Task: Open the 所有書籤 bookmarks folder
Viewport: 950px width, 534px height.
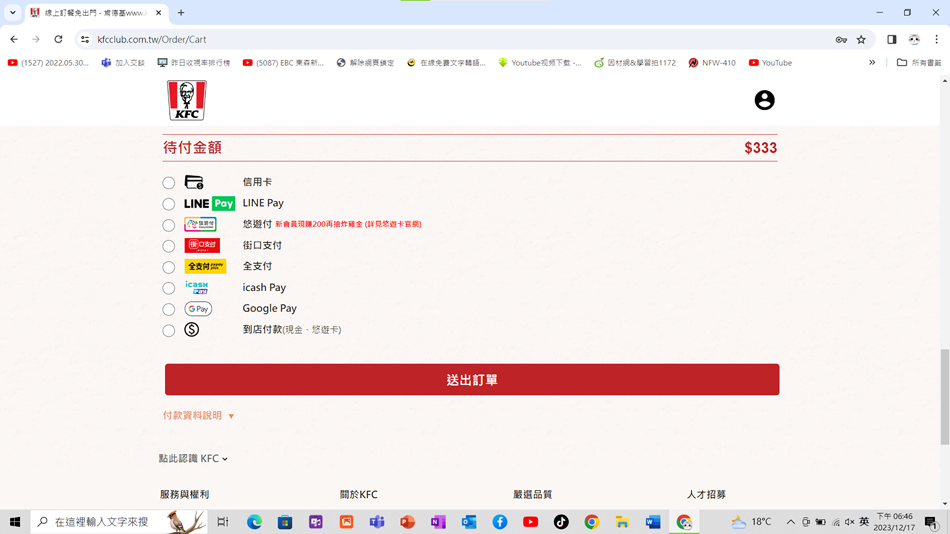Action: point(919,62)
